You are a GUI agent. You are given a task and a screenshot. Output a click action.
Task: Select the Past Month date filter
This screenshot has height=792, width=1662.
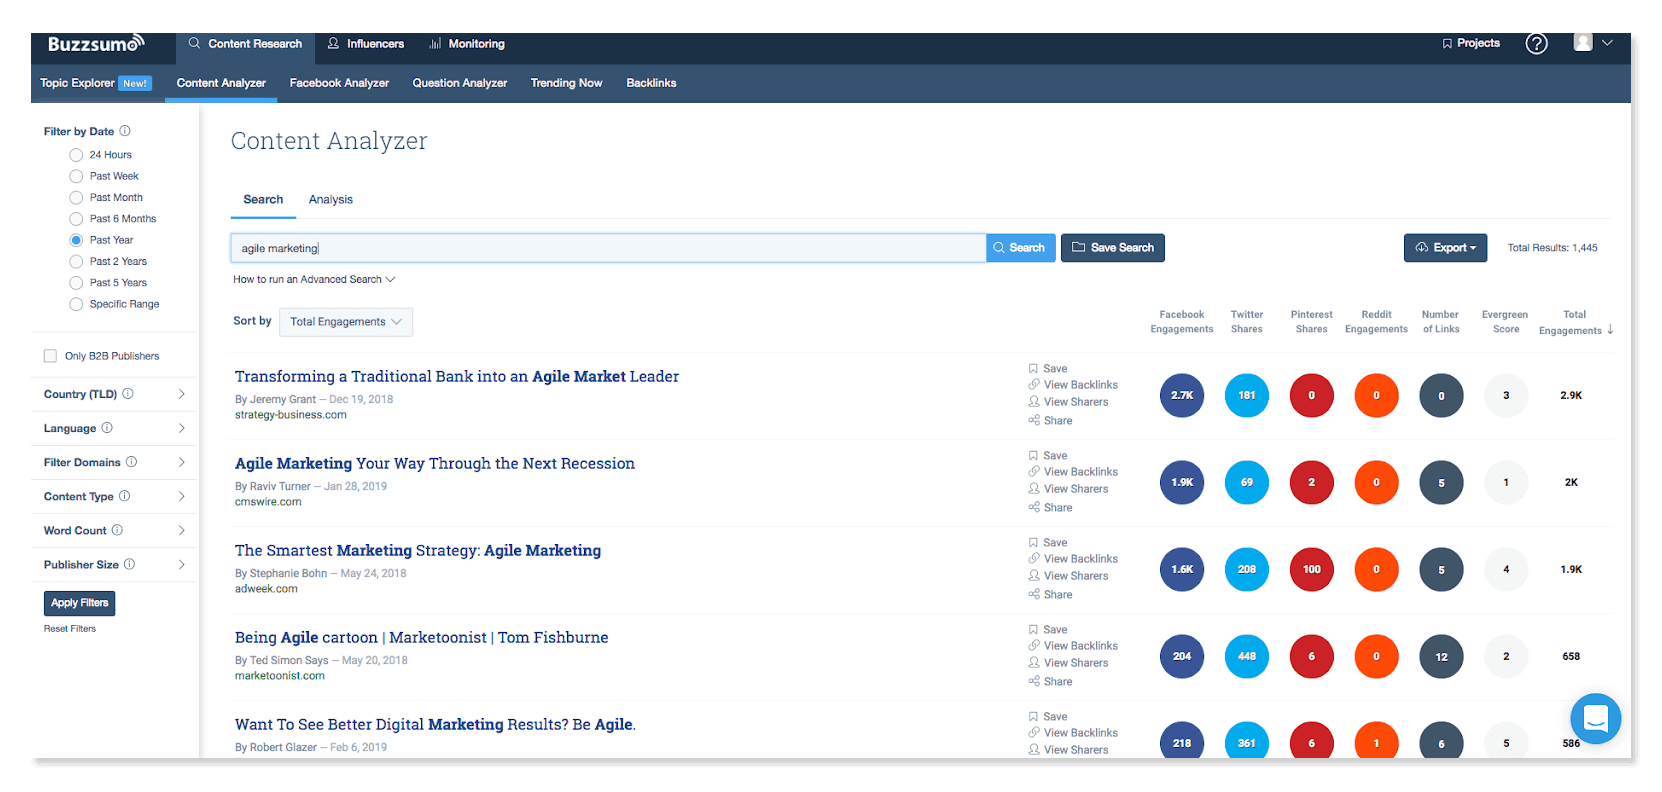coord(76,197)
